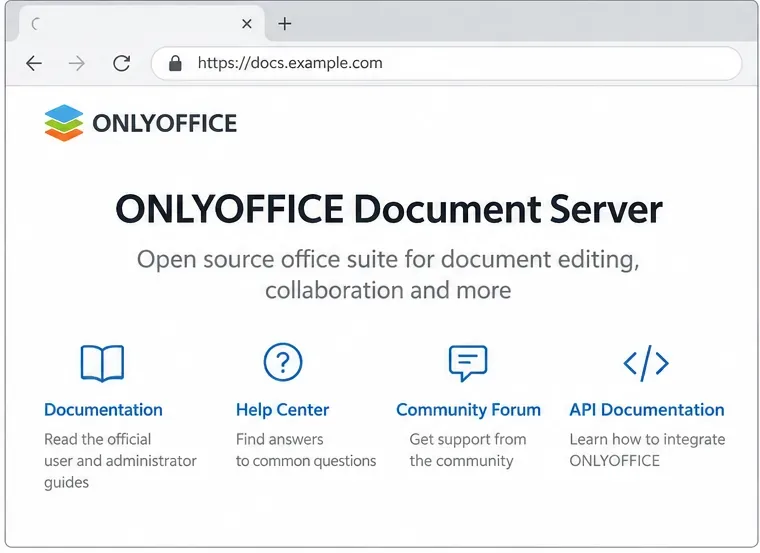Open the Community Forum link
Viewport: 760px width, 553px height.
coord(468,410)
